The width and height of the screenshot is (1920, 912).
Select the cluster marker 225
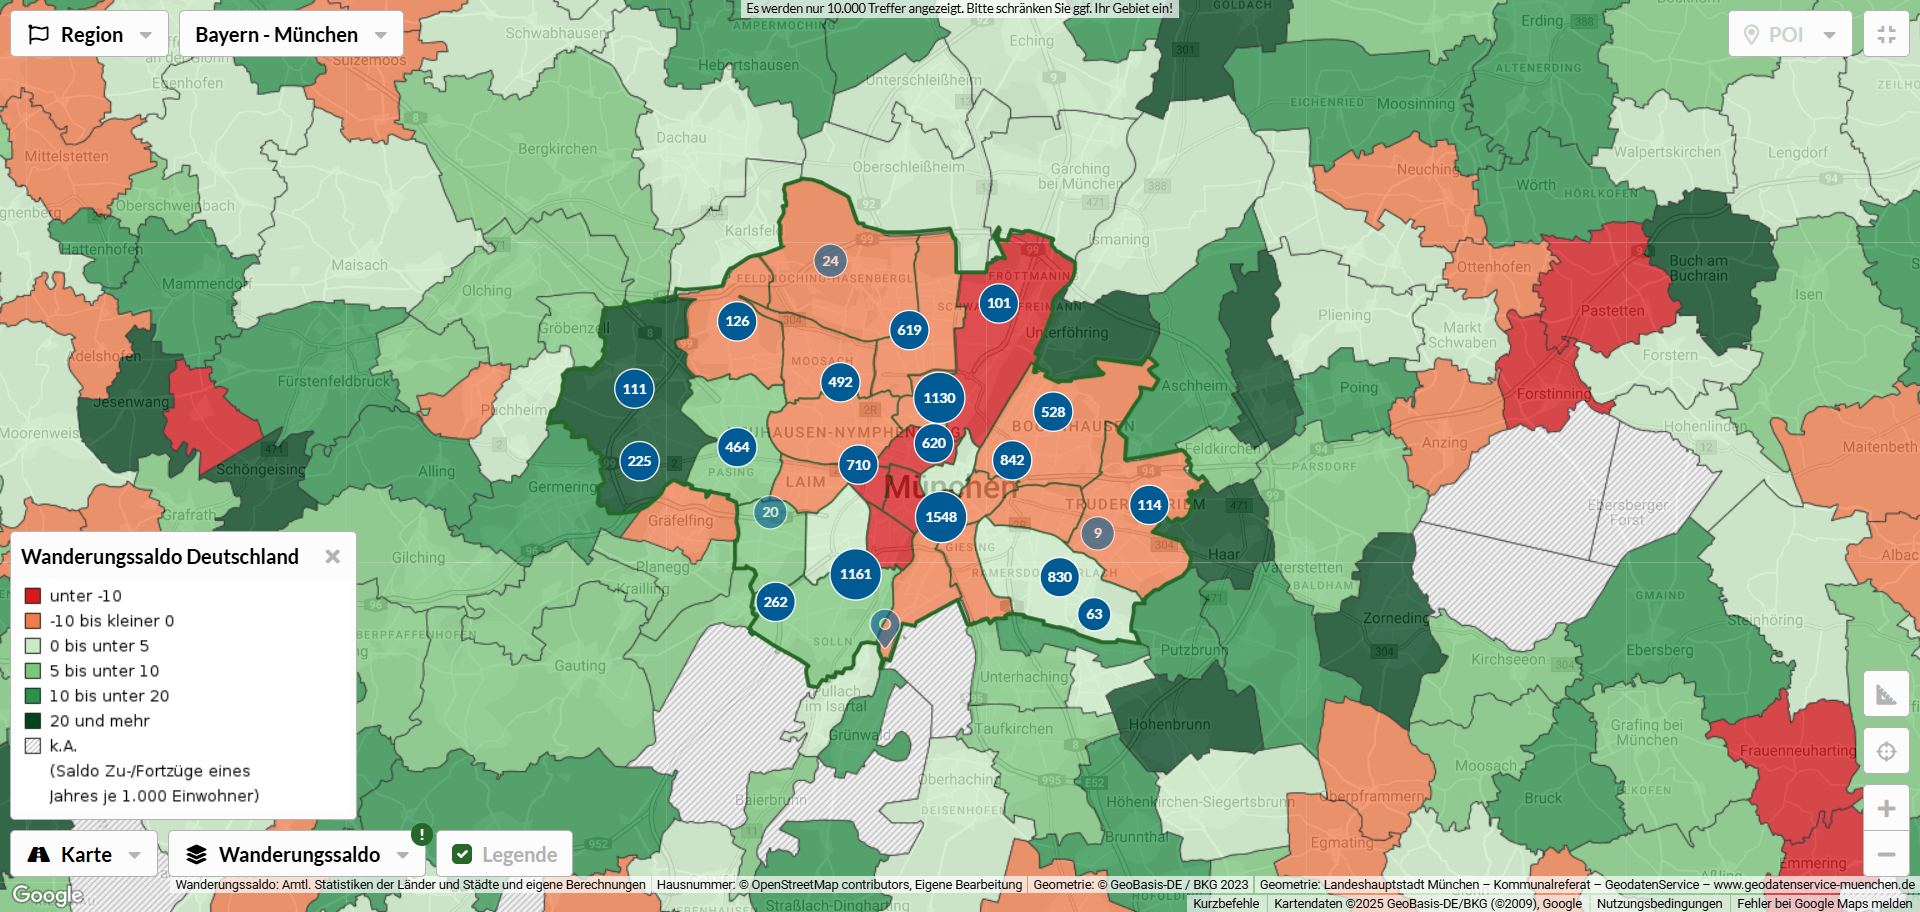(x=639, y=461)
